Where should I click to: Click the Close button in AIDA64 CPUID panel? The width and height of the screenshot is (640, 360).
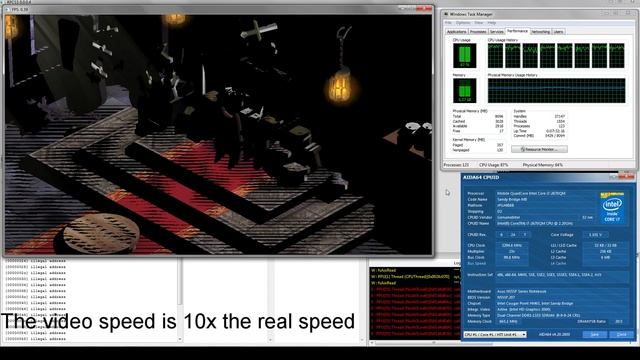point(621,335)
